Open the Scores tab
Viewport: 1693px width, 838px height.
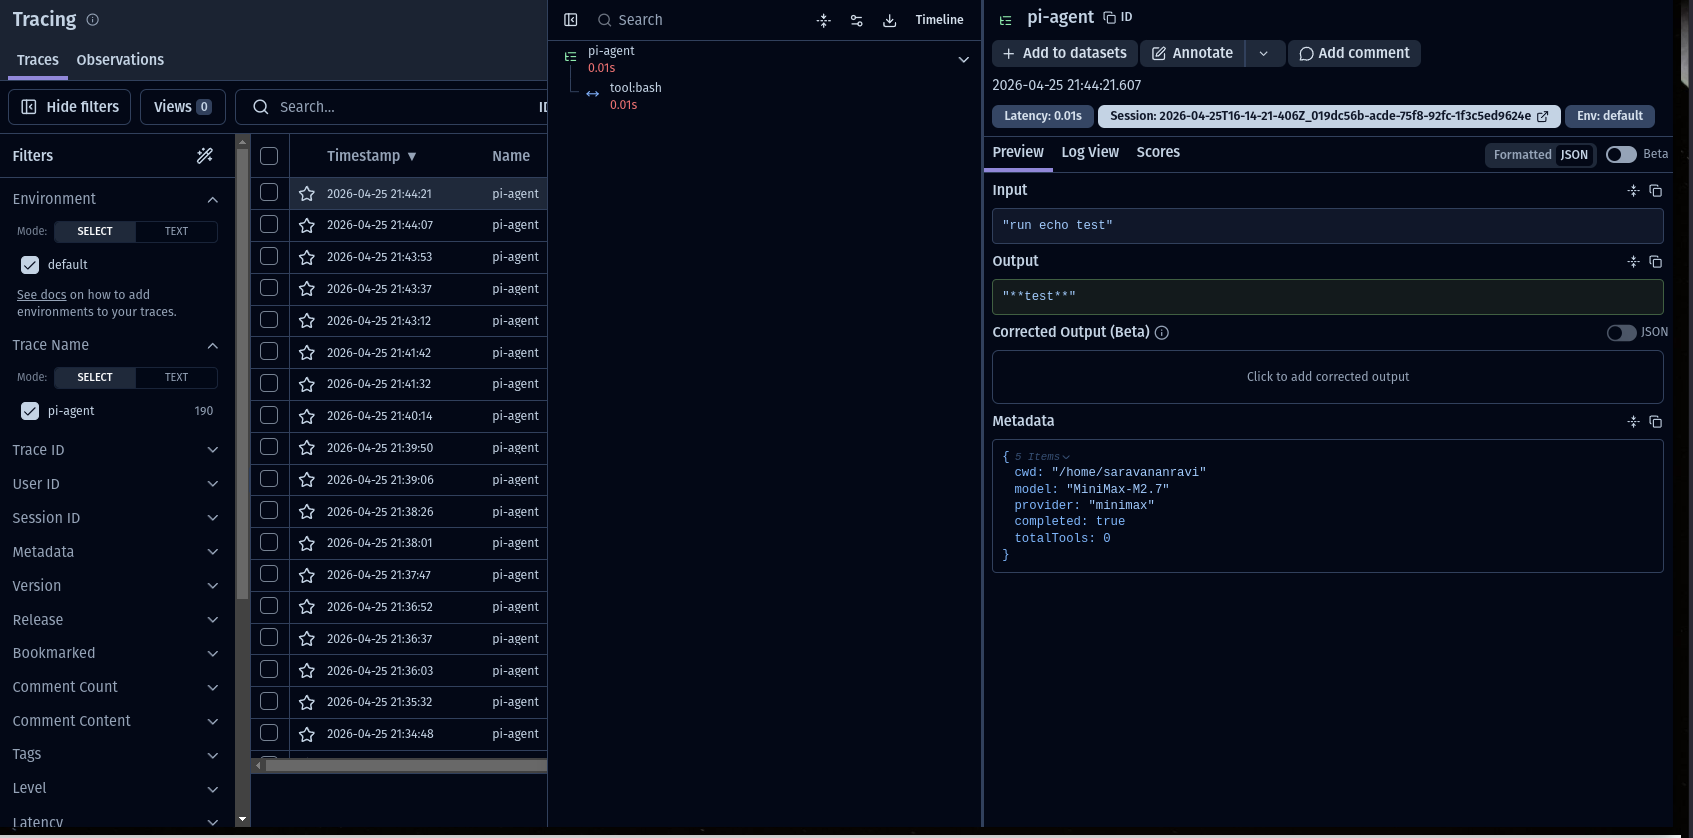point(1158,152)
